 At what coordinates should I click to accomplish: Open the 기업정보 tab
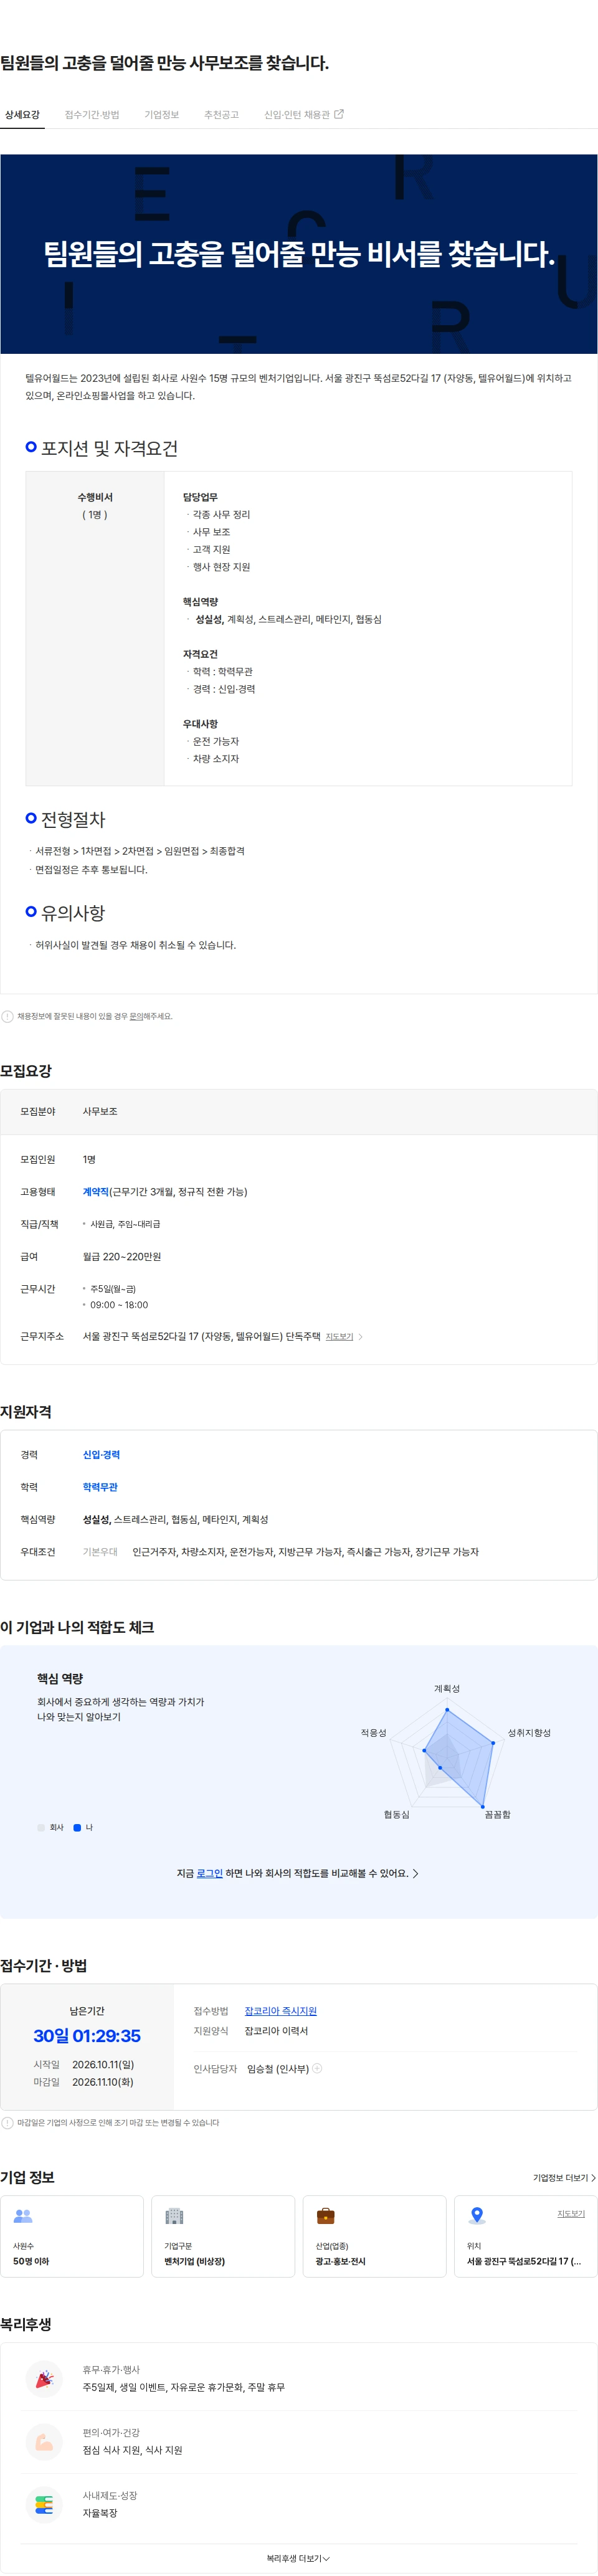click(x=161, y=115)
